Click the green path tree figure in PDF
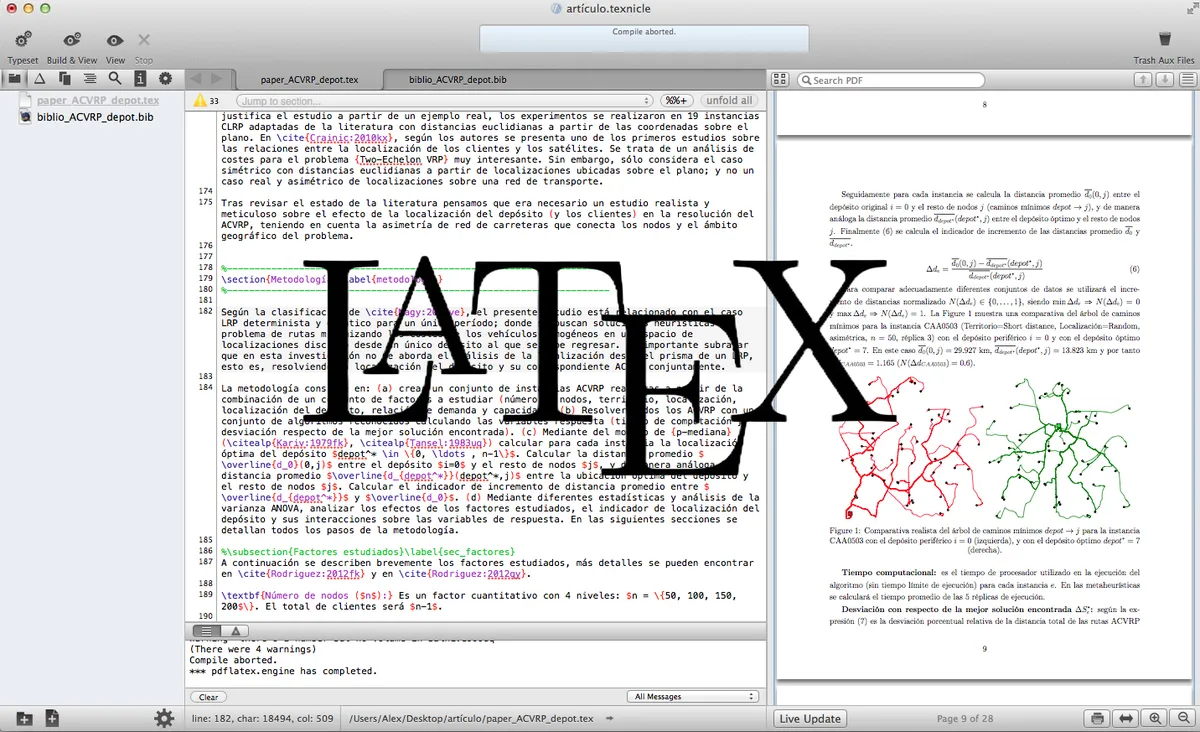1200x732 pixels. coord(1060,450)
